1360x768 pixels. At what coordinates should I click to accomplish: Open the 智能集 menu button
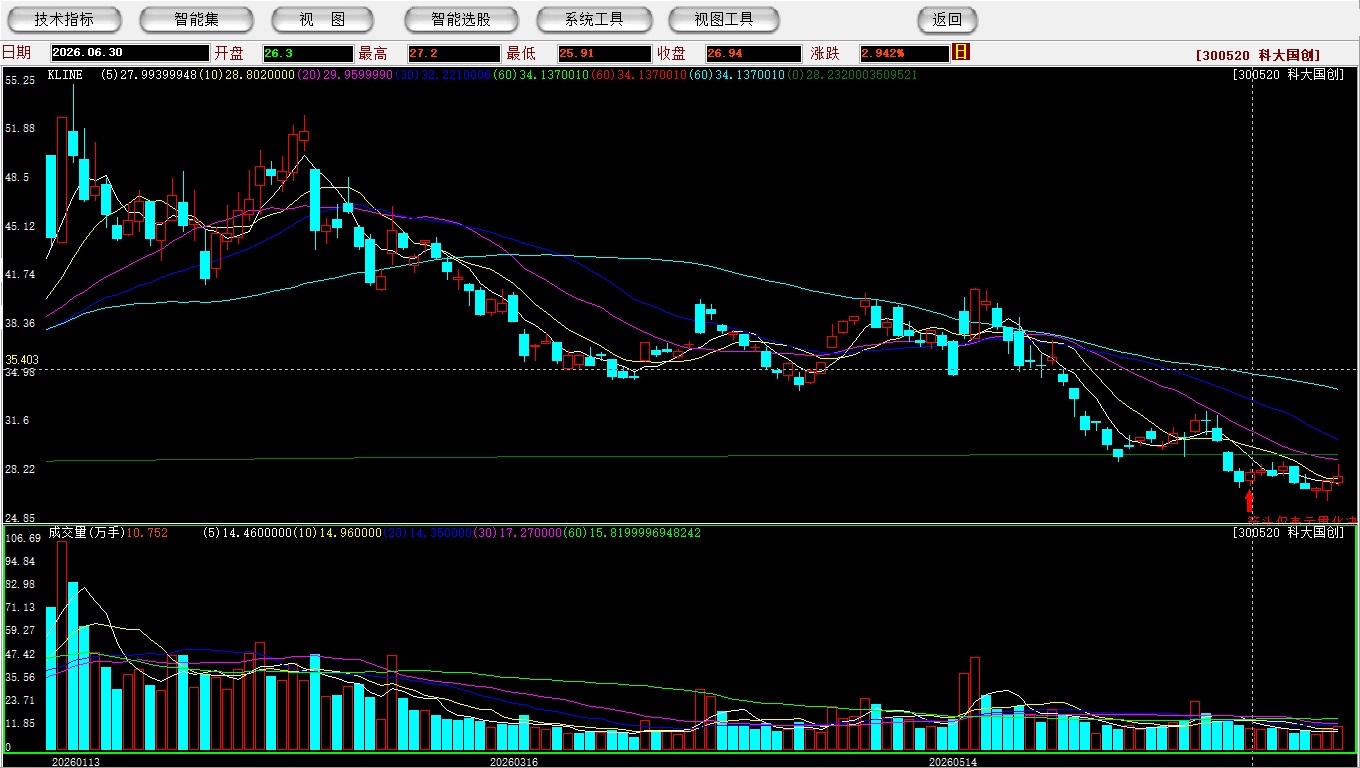click(196, 19)
